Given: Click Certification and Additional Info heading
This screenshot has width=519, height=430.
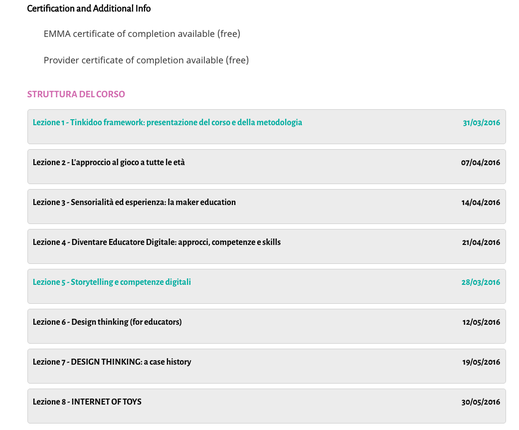Looking at the screenshot, I should [x=89, y=8].
